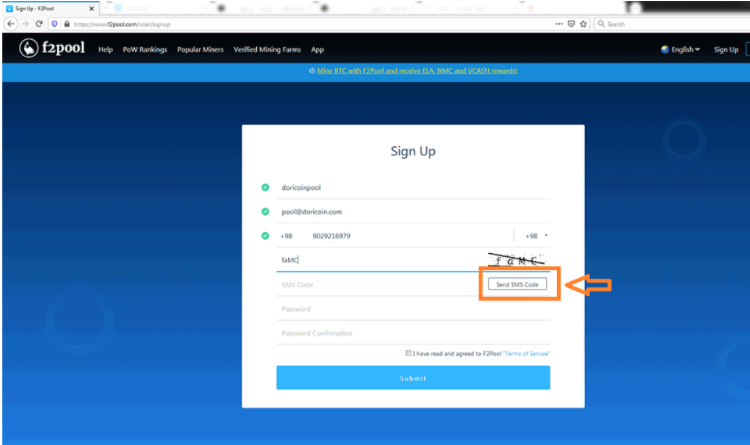Viewport: 750px width, 445px height.
Task: Open PoW Rankings page
Action: 145,50
